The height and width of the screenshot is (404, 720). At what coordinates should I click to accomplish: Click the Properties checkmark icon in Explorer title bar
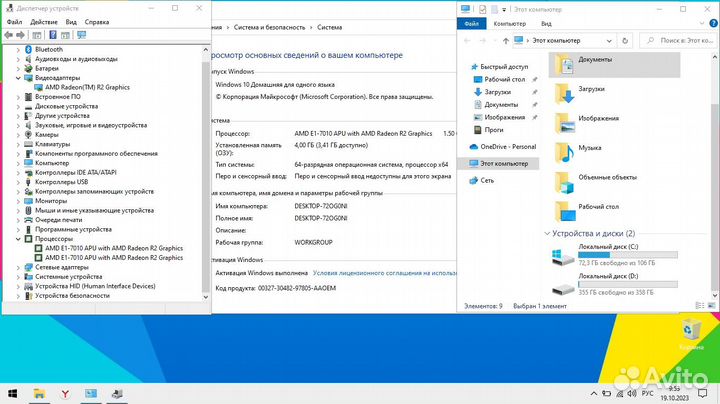click(x=482, y=9)
